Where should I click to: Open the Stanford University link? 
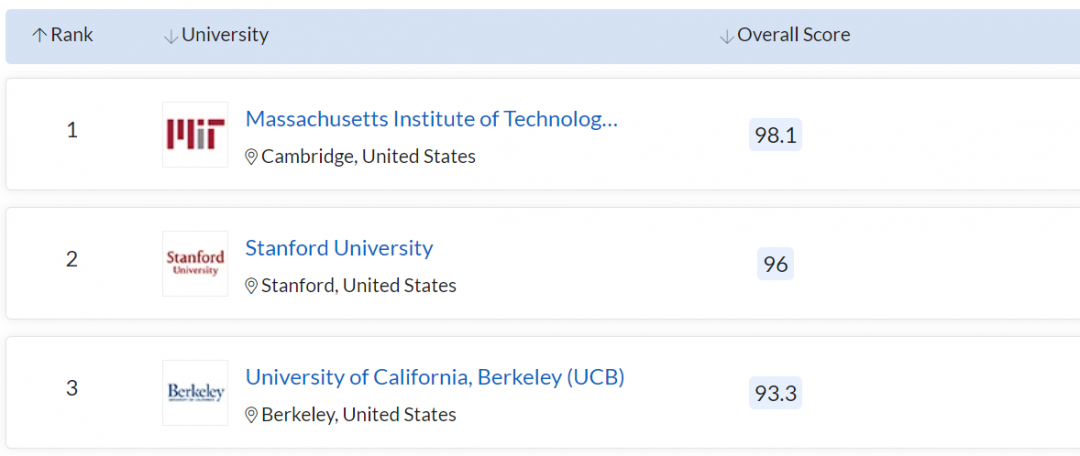[339, 248]
